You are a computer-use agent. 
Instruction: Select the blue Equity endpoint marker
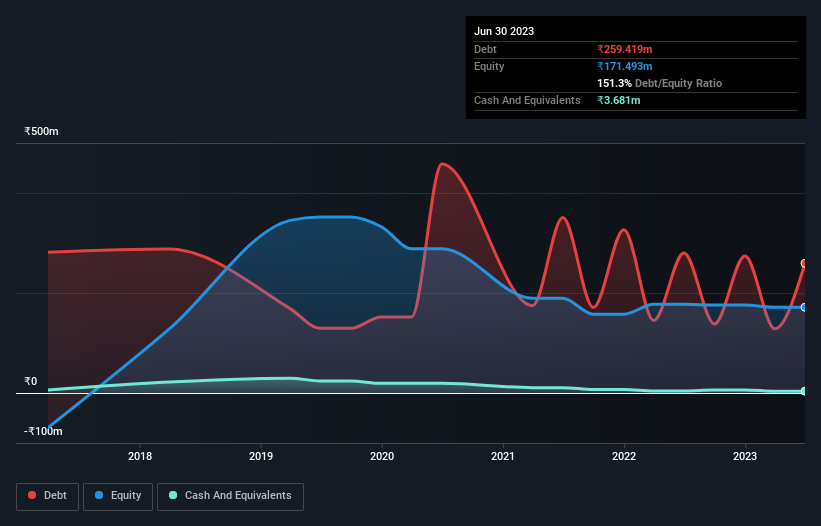[x=804, y=307]
